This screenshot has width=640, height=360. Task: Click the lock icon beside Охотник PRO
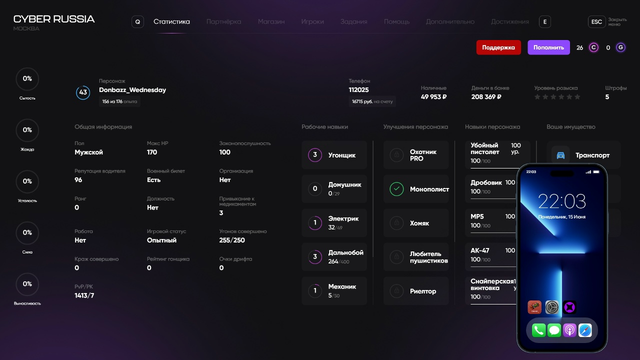[x=396, y=155]
